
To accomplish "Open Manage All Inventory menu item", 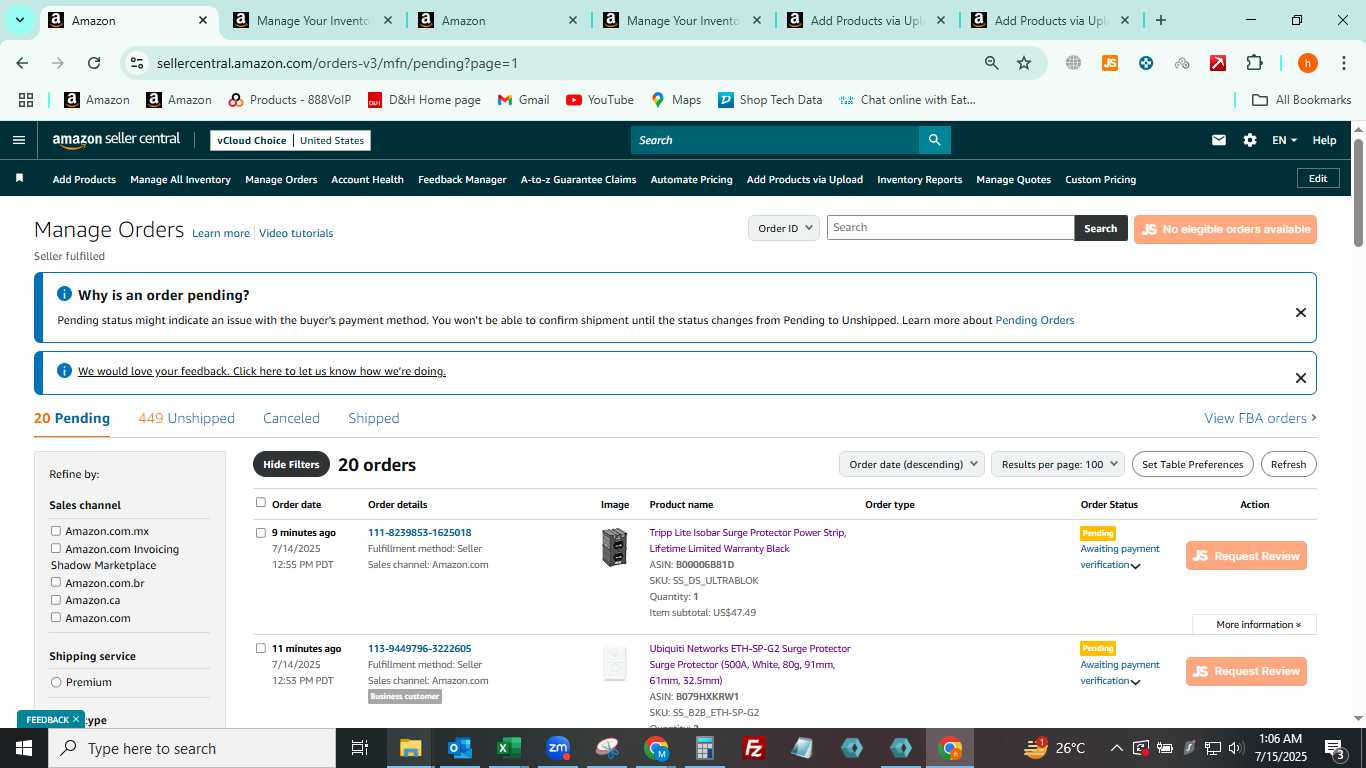I will [x=180, y=180].
